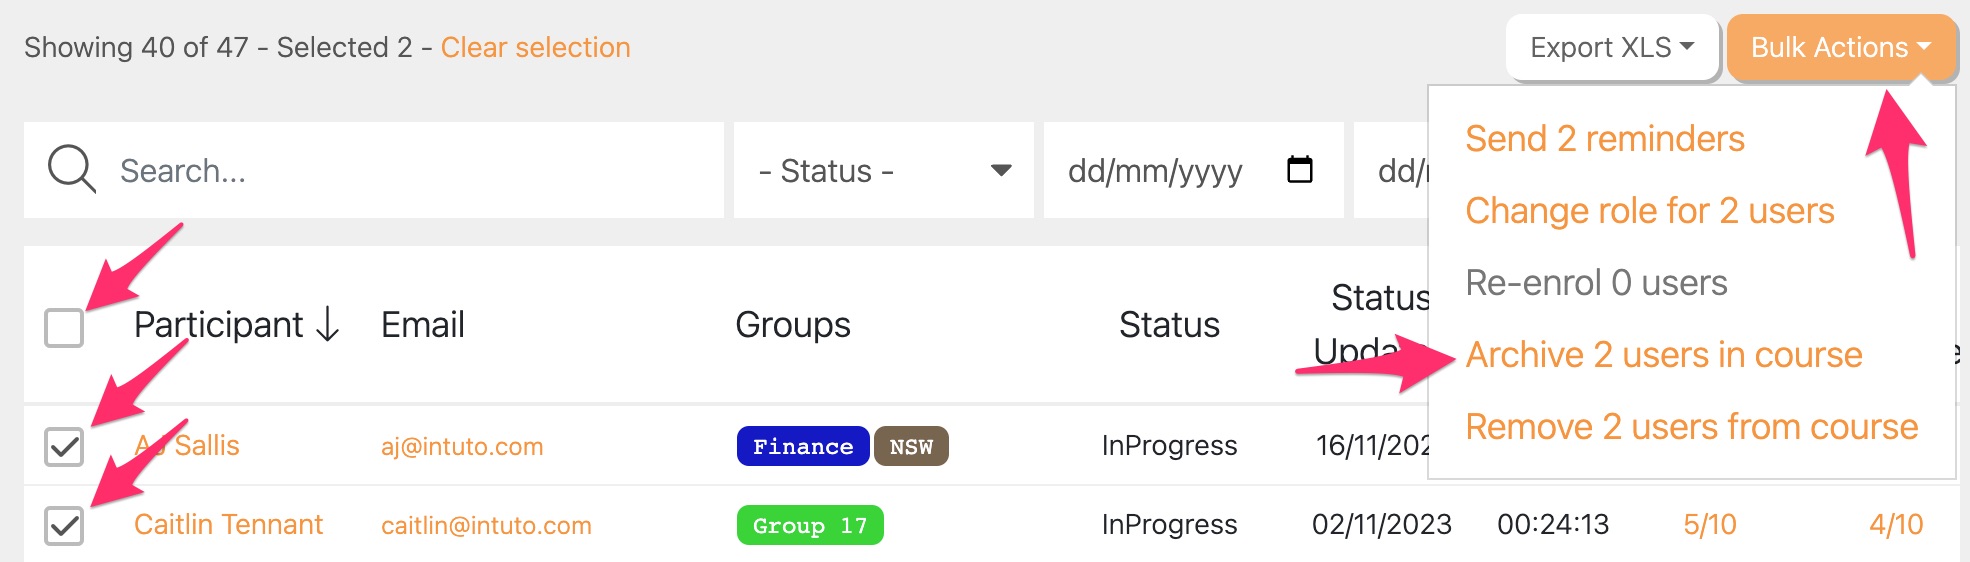
Task: Collapse the Bulk Actions dropdown
Action: click(x=1840, y=48)
